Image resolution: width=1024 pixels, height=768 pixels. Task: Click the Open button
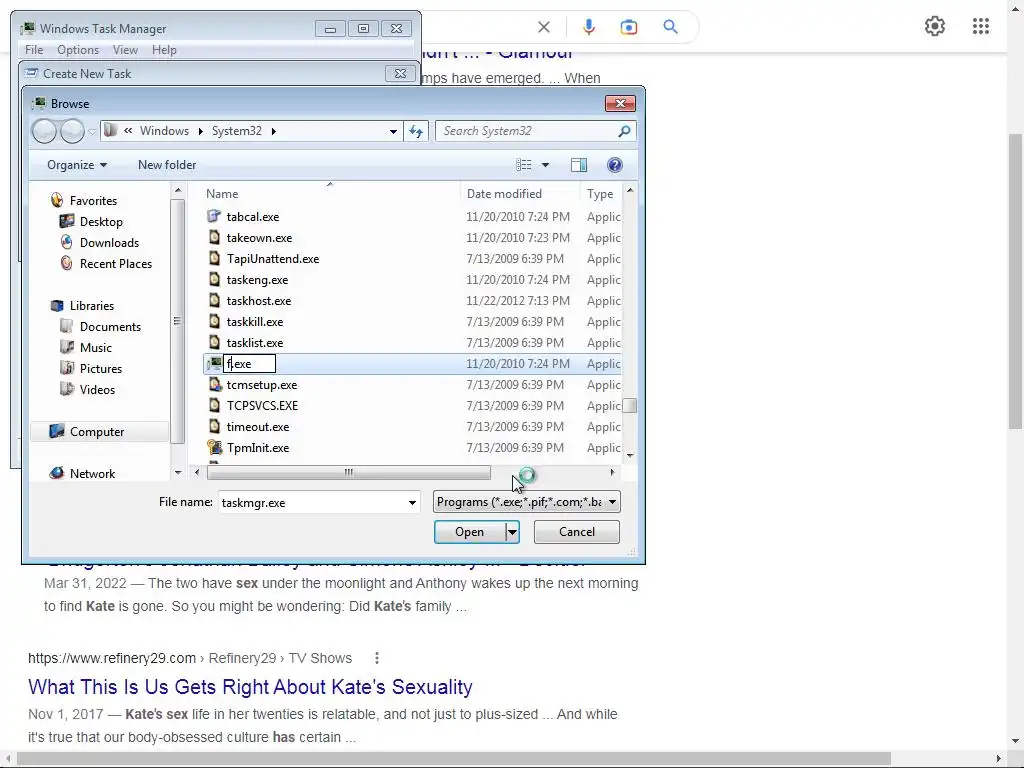pyautogui.click(x=470, y=532)
